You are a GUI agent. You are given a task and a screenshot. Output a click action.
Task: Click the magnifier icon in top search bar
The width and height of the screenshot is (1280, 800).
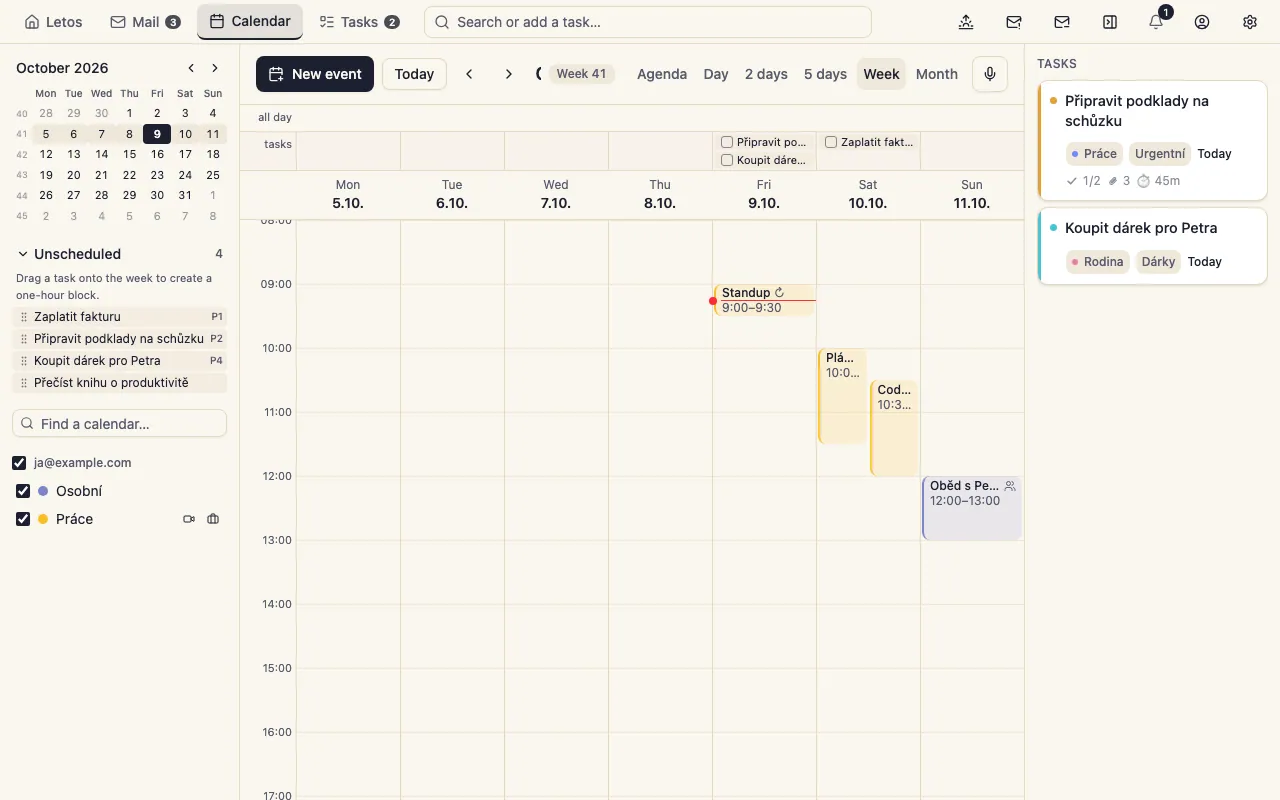[x=442, y=22]
